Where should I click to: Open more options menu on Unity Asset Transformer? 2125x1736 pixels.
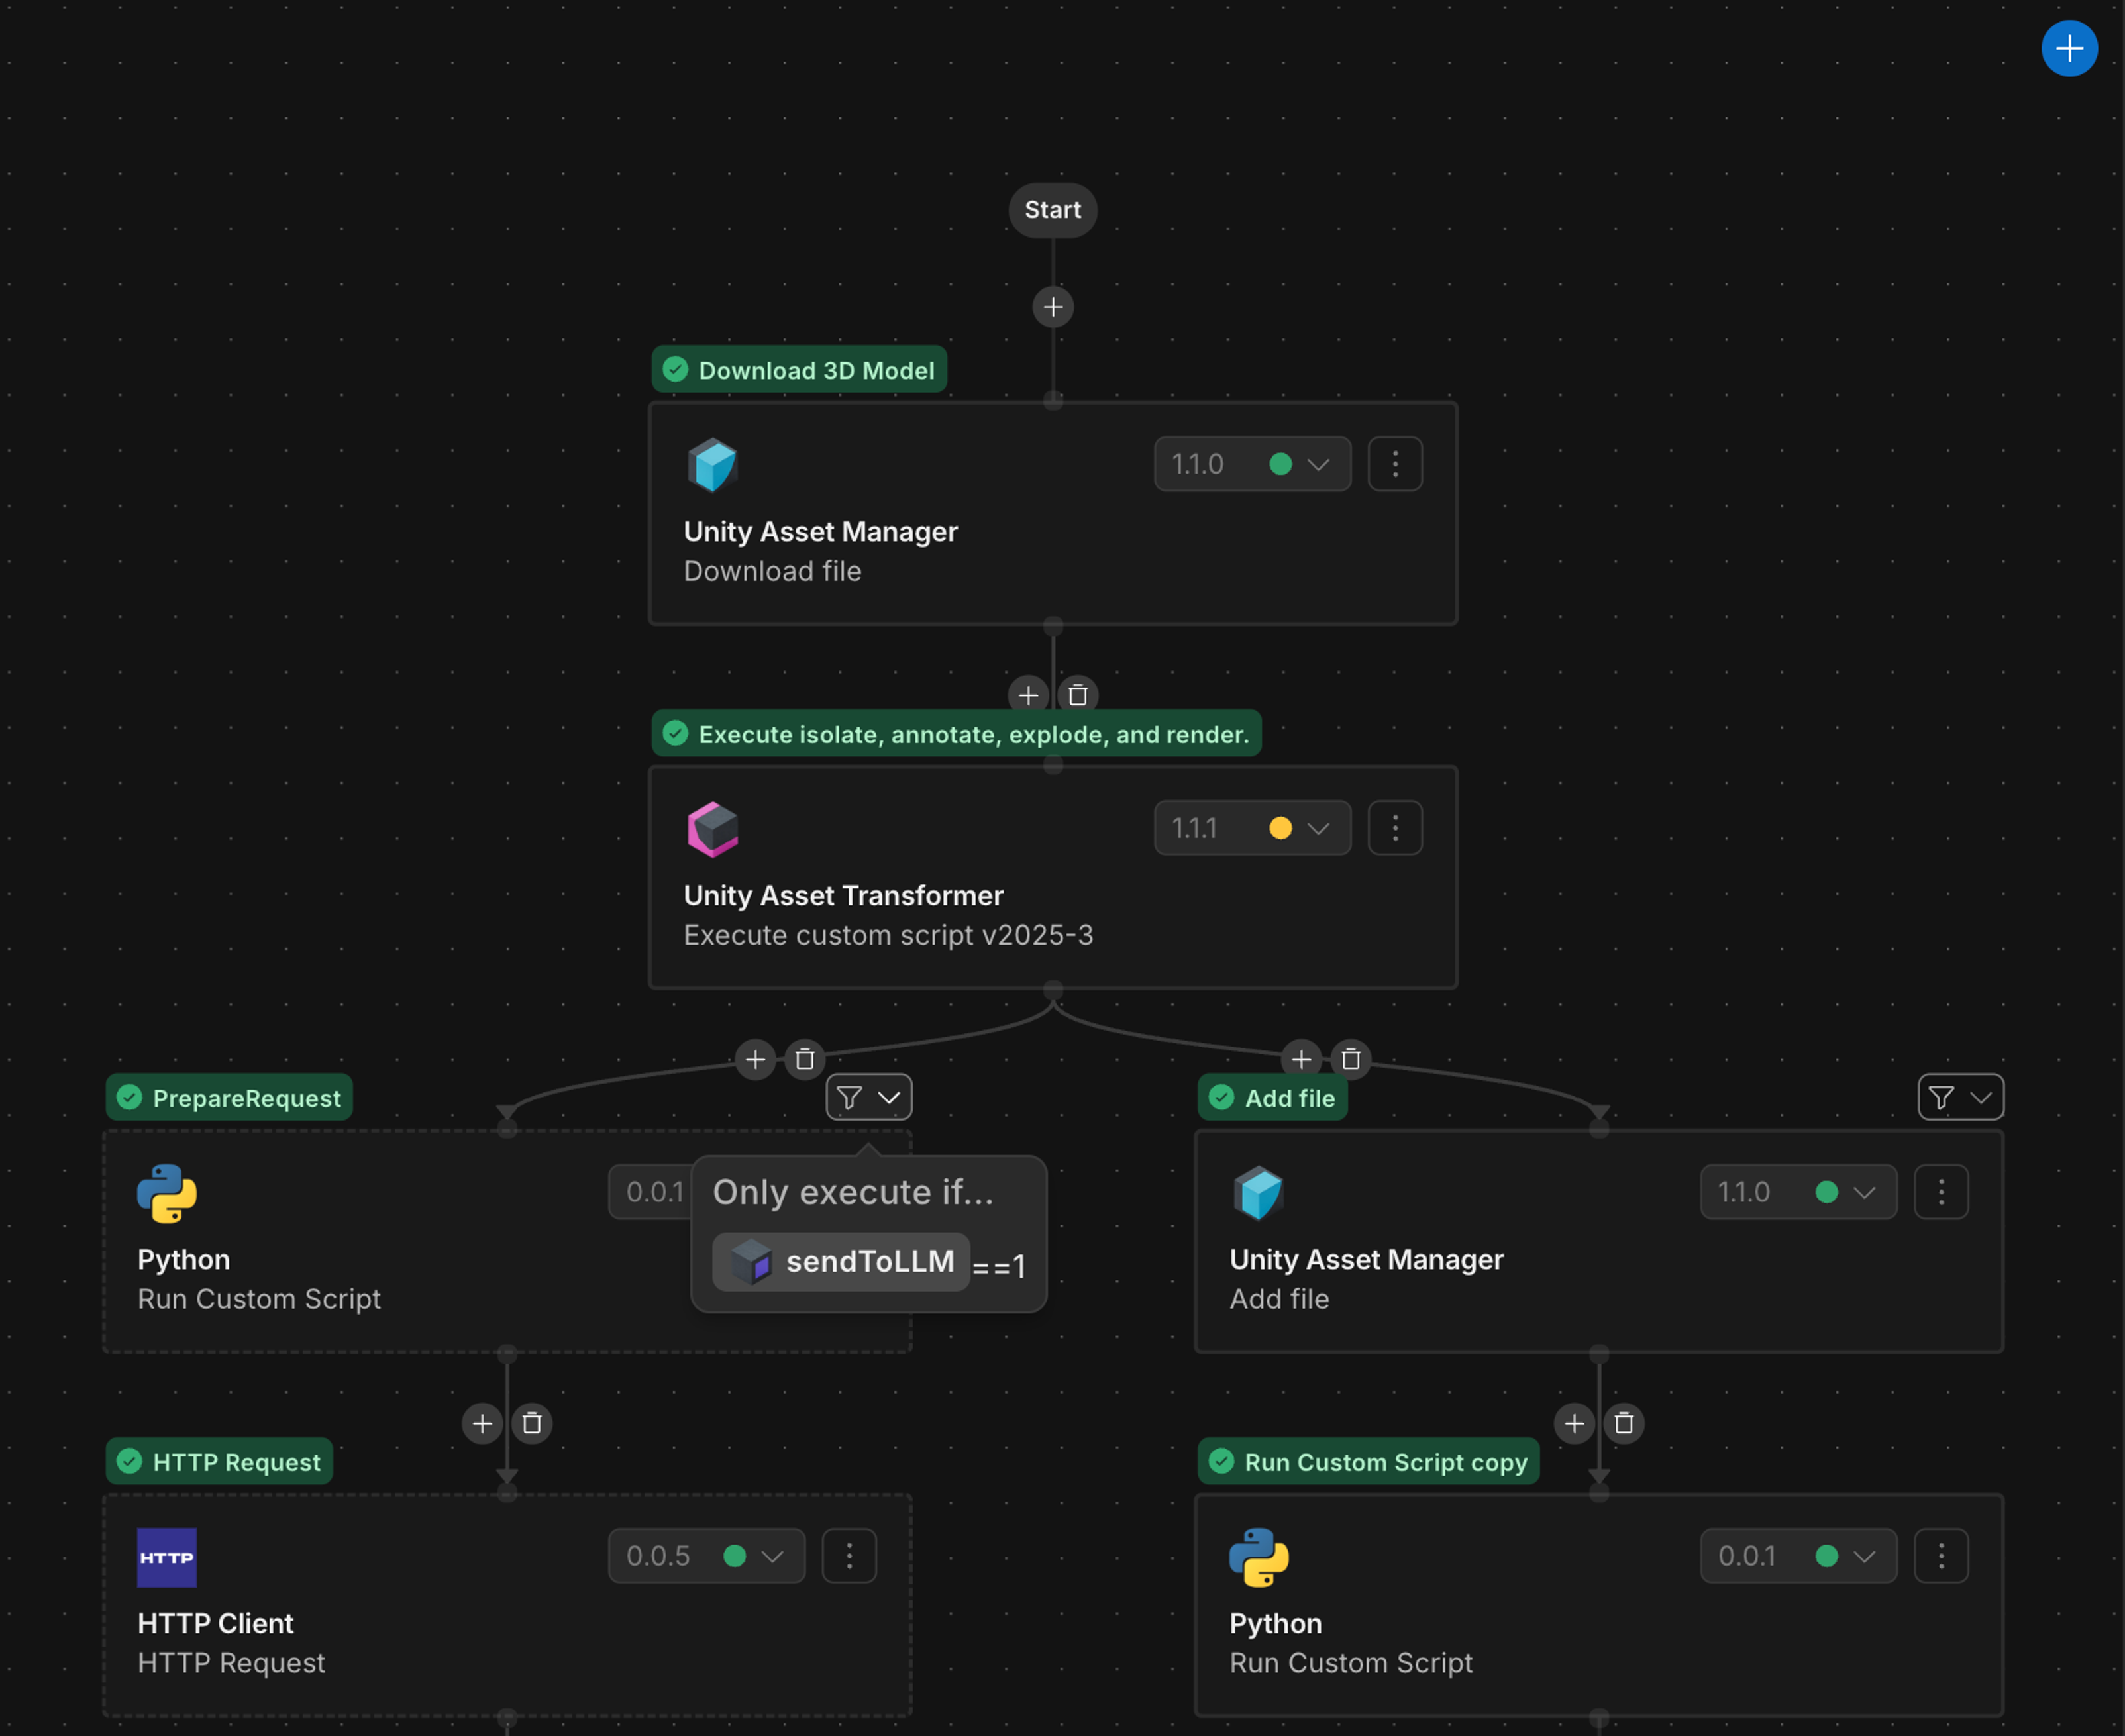(x=1395, y=828)
